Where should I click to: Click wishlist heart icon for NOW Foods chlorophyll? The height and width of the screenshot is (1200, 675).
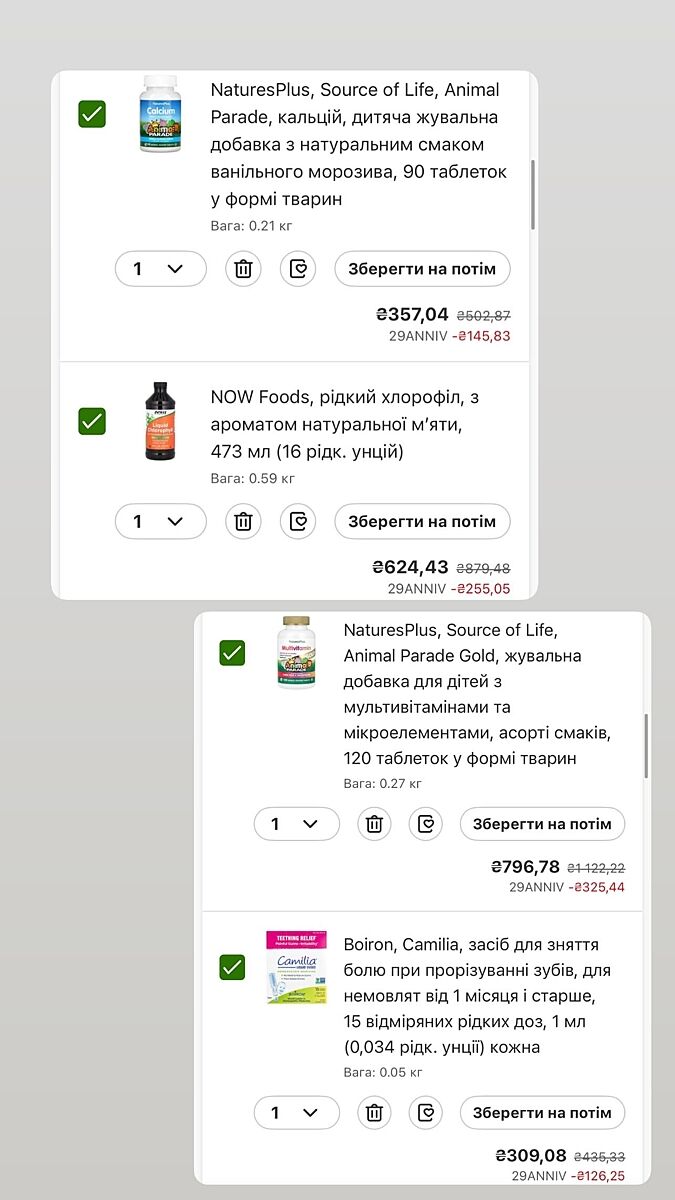298,521
